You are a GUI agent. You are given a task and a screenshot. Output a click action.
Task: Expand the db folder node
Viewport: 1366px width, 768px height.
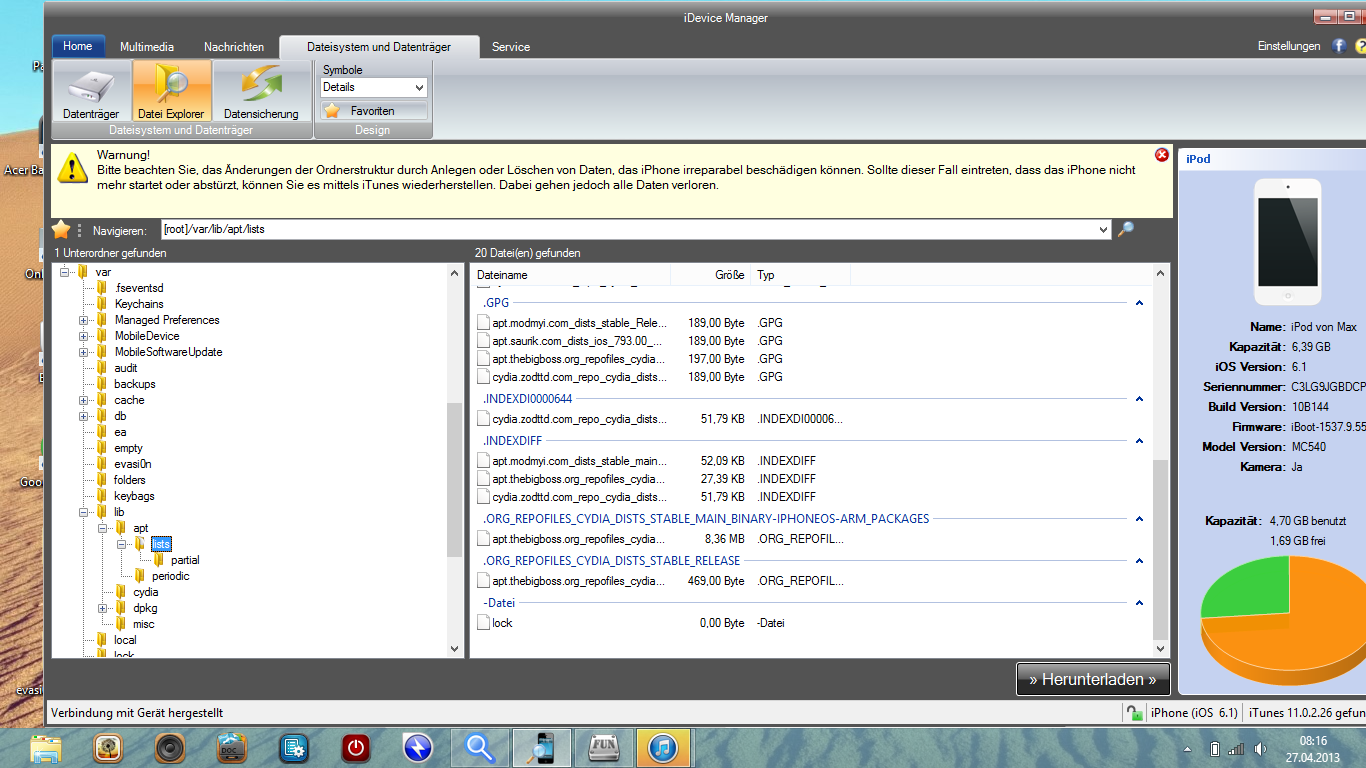tap(83, 416)
